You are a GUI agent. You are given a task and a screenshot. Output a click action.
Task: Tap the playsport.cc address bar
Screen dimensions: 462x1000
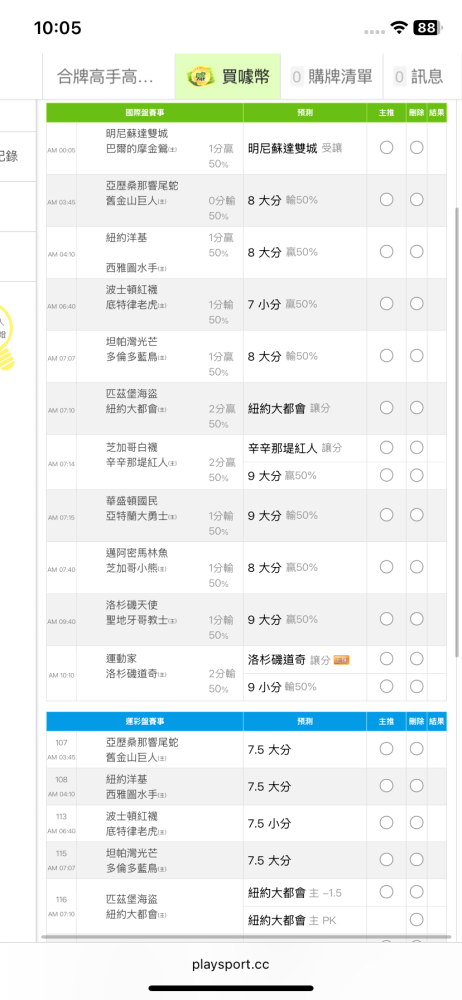pos(231,964)
